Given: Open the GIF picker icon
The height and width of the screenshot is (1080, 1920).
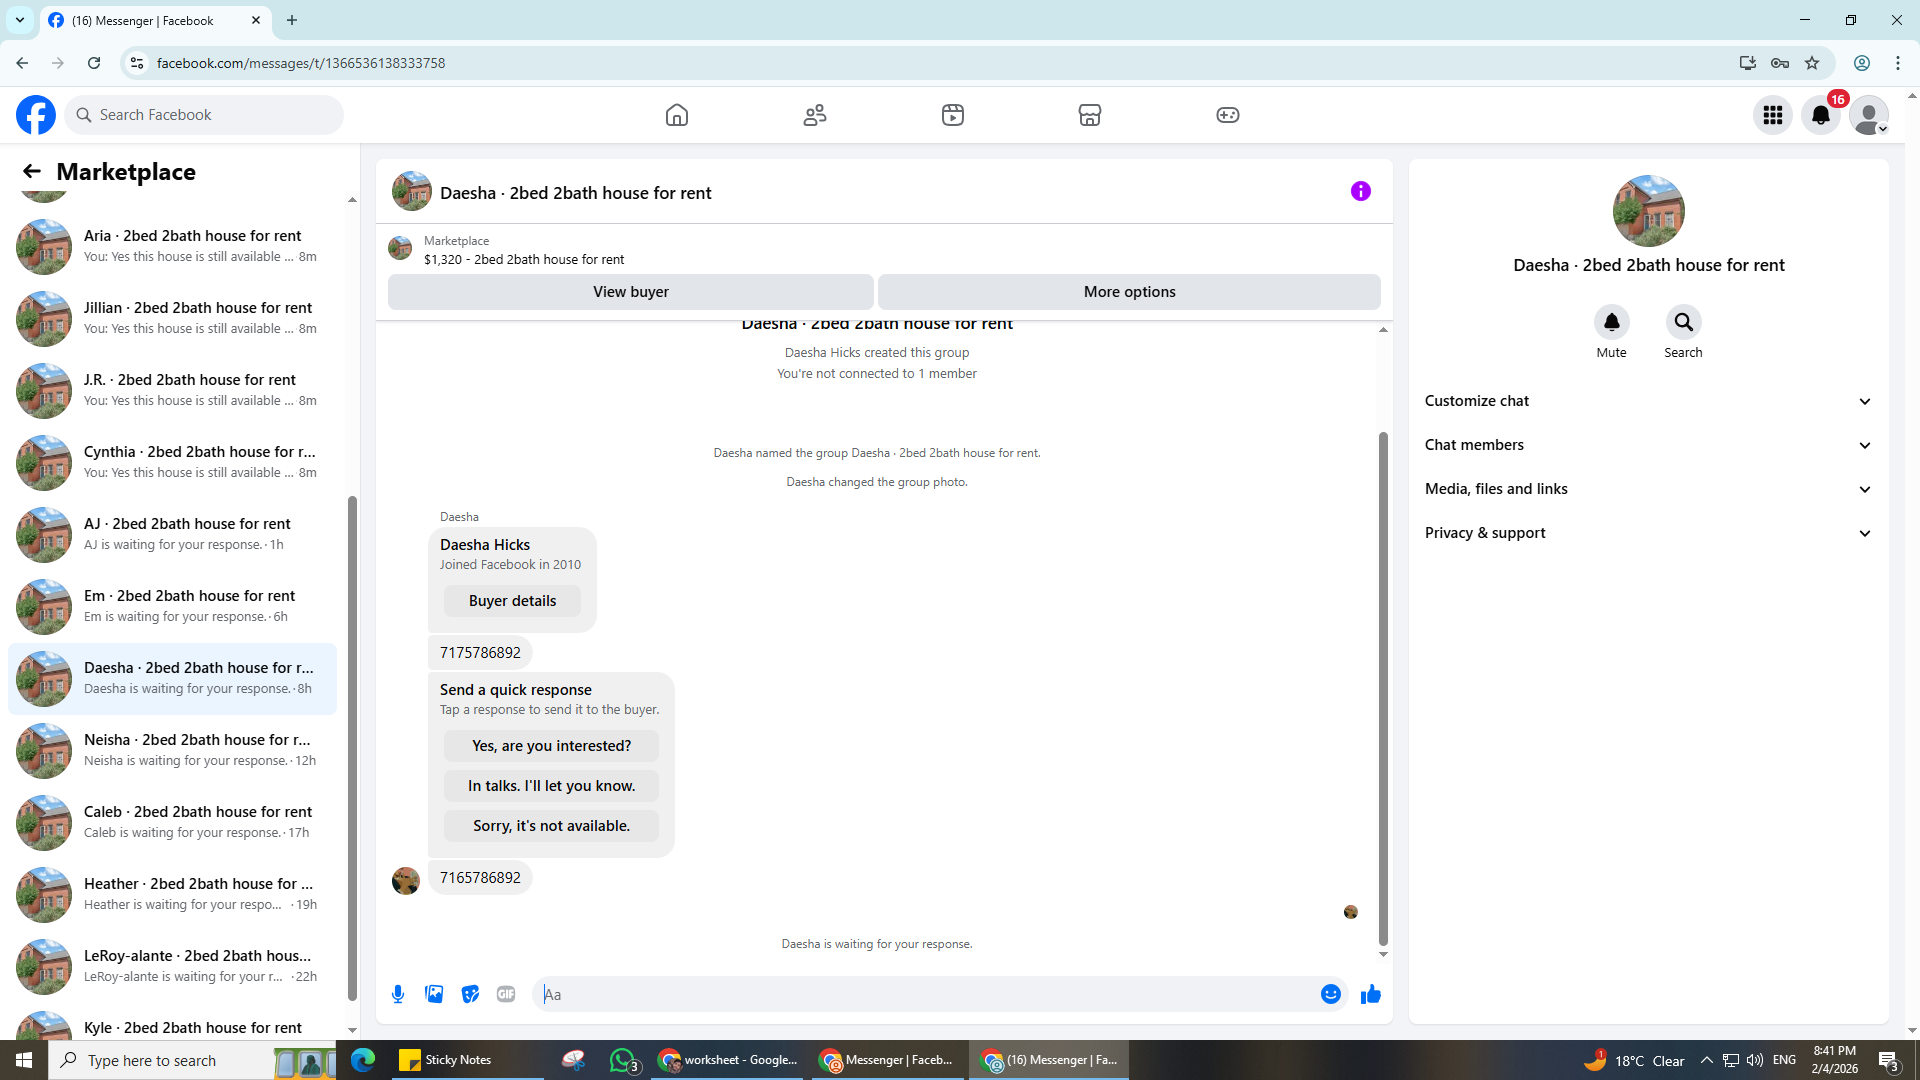Looking at the screenshot, I should [506, 994].
